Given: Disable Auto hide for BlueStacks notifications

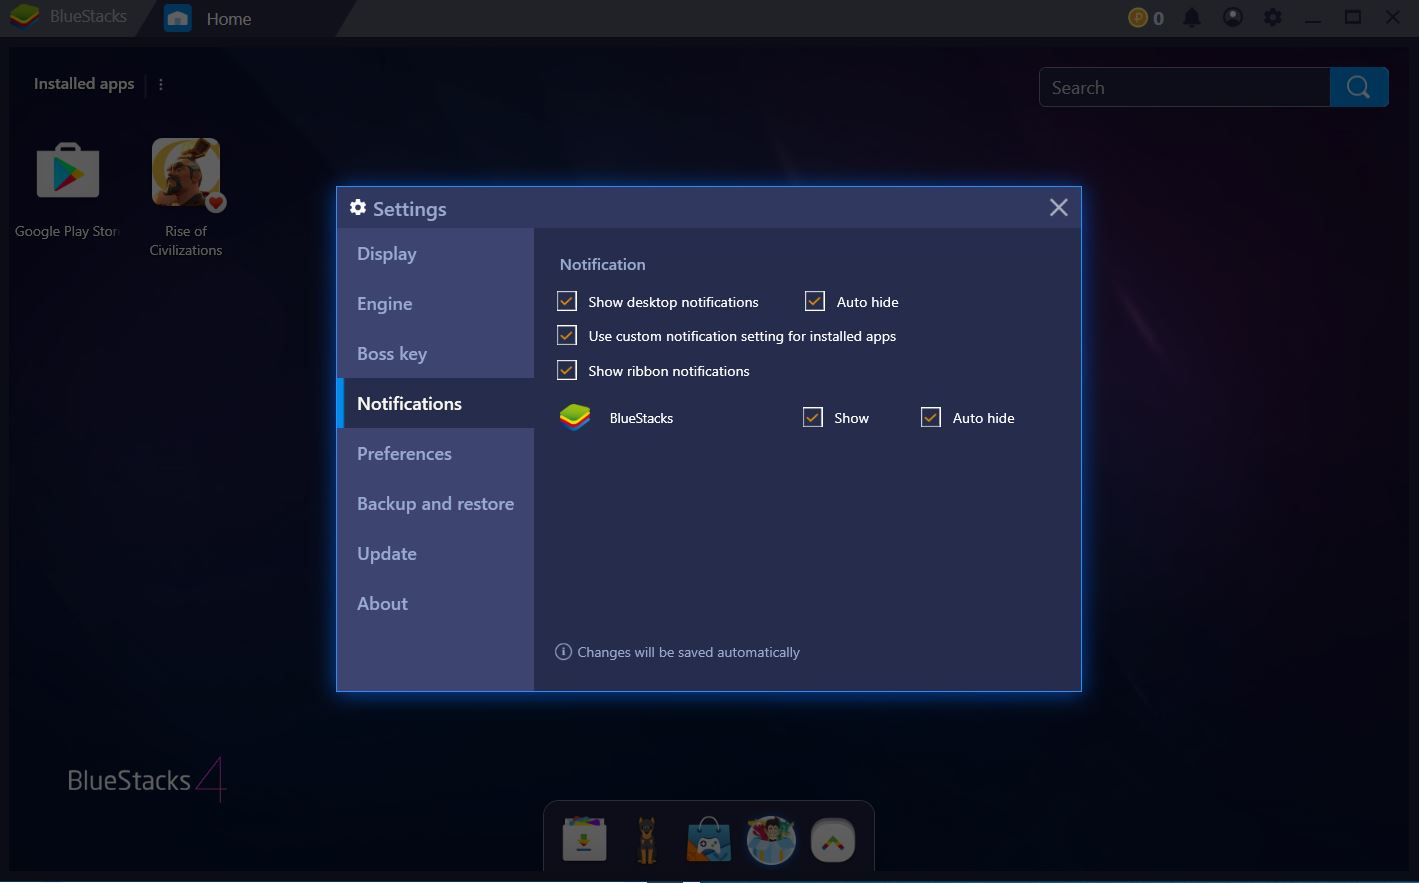Looking at the screenshot, I should pyautogui.click(x=931, y=417).
